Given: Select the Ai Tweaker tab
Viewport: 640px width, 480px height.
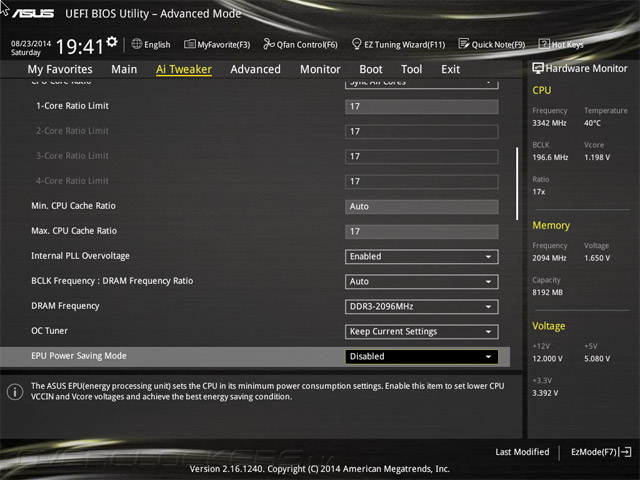Looking at the screenshot, I should 184,69.
